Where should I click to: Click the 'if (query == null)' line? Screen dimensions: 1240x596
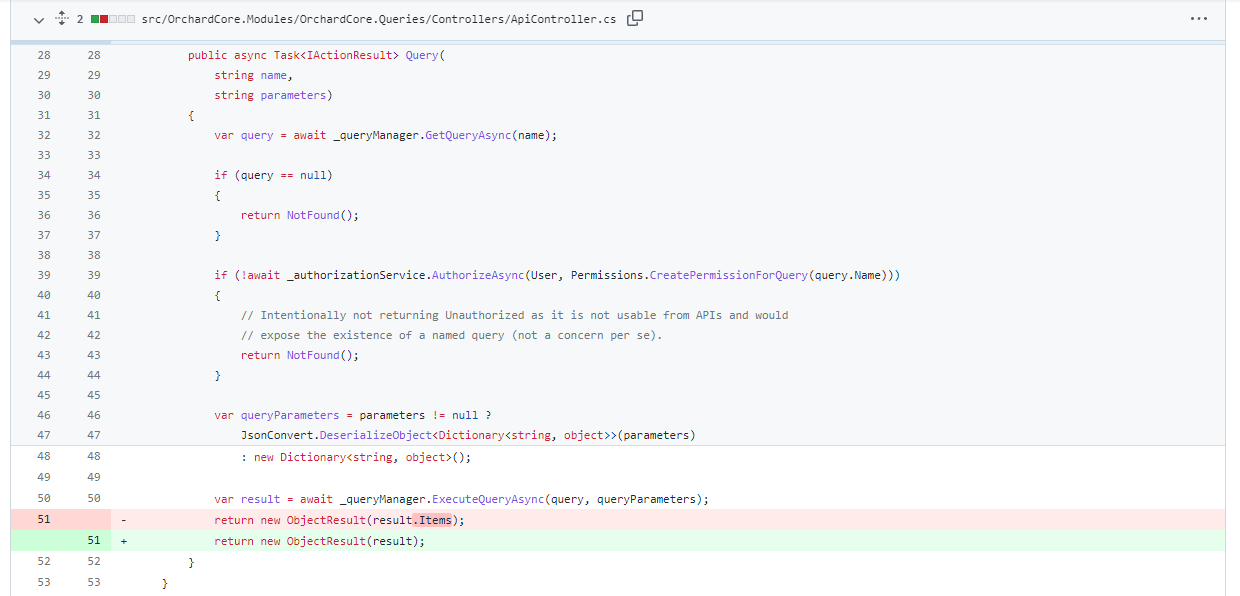(273, 175)
